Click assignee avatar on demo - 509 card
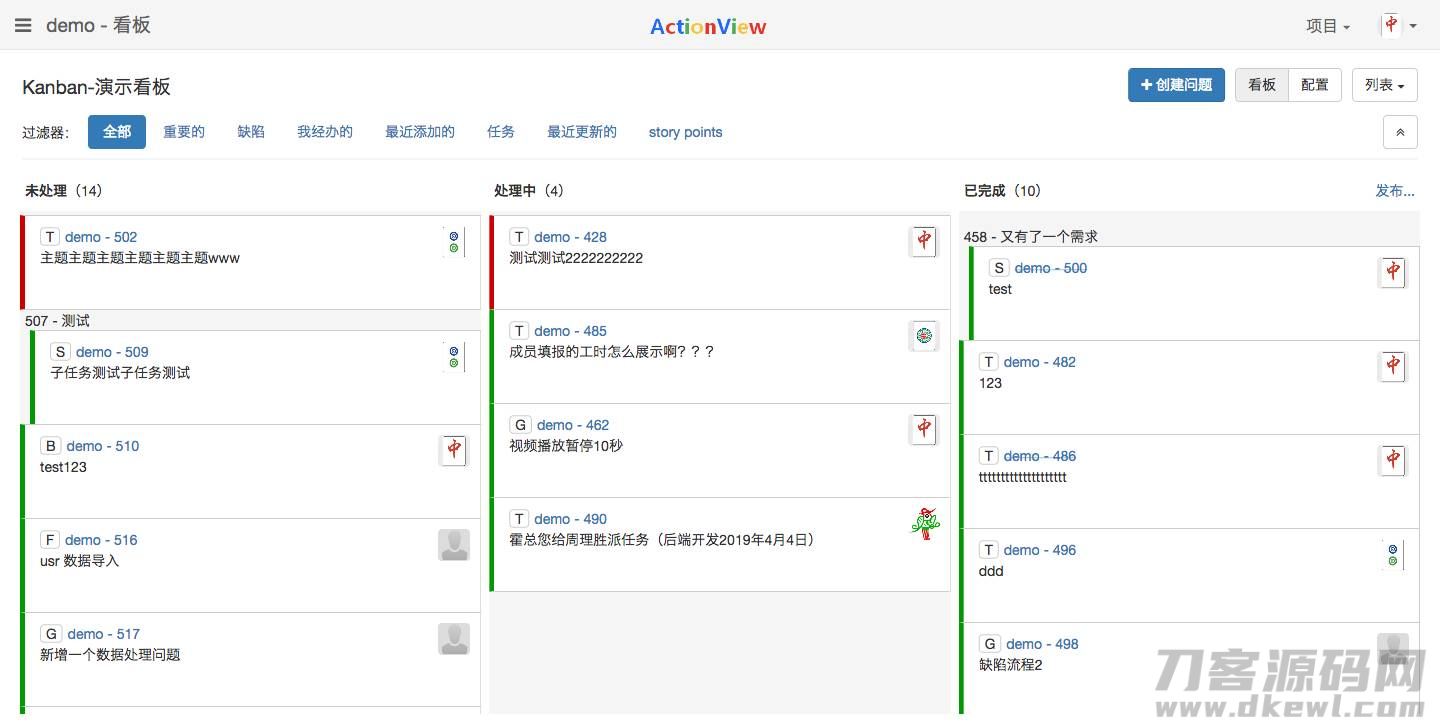Screen dimensions: 1440x724 coord(454,357)
